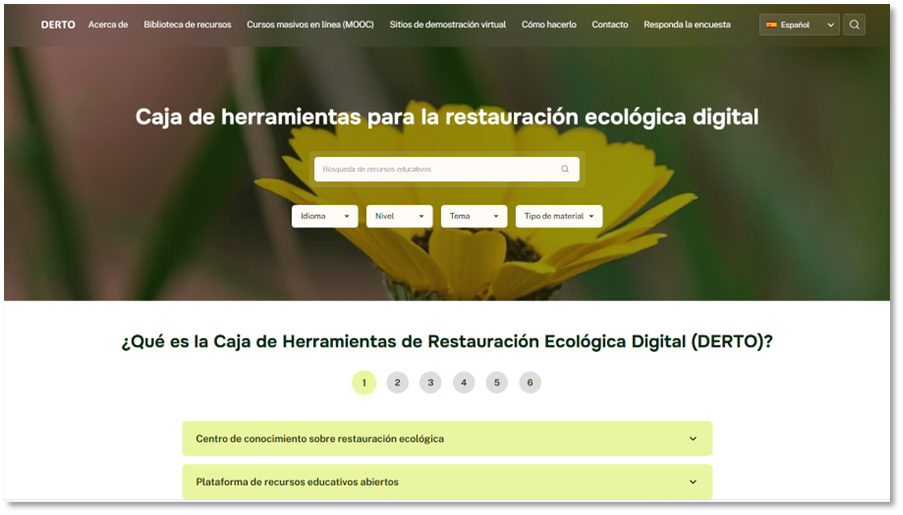Click the Spanish flag icon in the language selector
The height and width of the screenshot is (515, 903).
tap(772, 25)
